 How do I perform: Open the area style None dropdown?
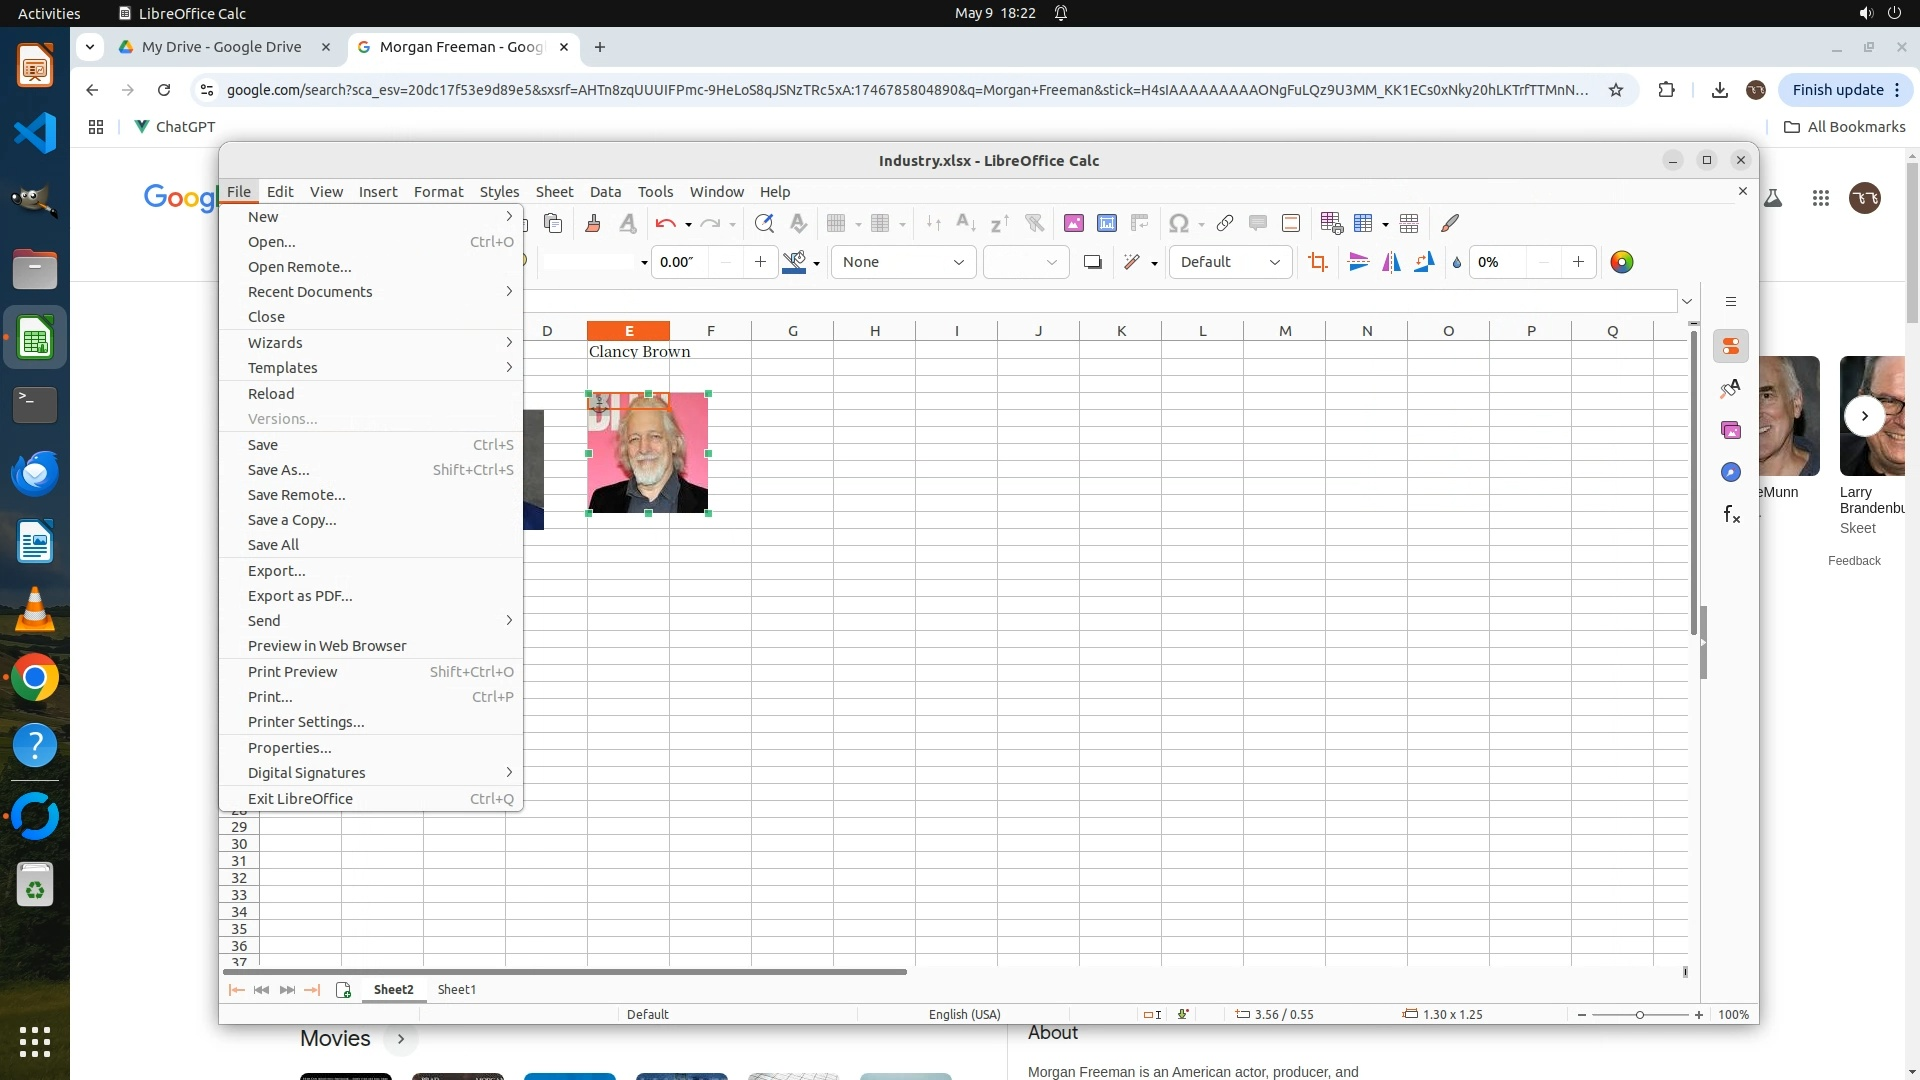point(903,262)
